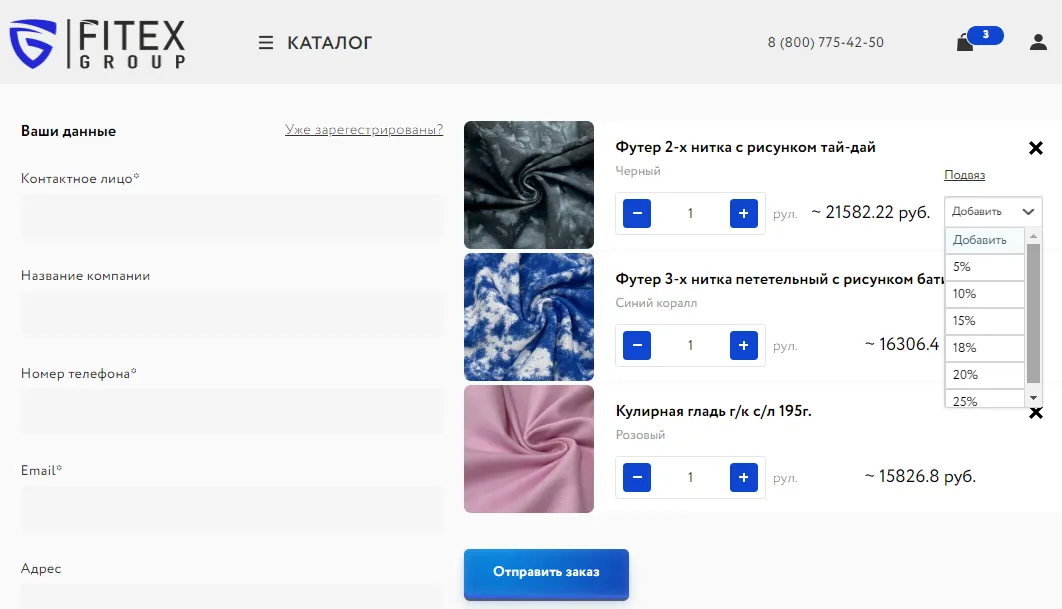Increase quantity of Футер 3-х нитка Синий коралл
1062x609 pixels.
tap(743, 345)
